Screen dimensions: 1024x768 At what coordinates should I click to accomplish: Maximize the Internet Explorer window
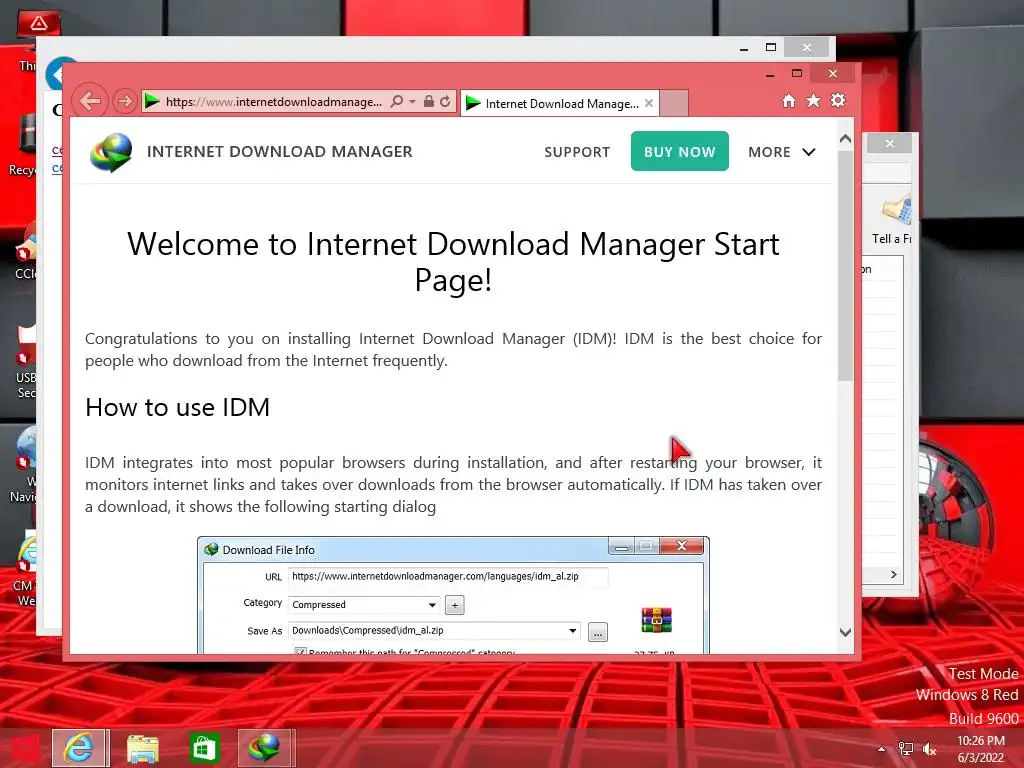(797, 73)
